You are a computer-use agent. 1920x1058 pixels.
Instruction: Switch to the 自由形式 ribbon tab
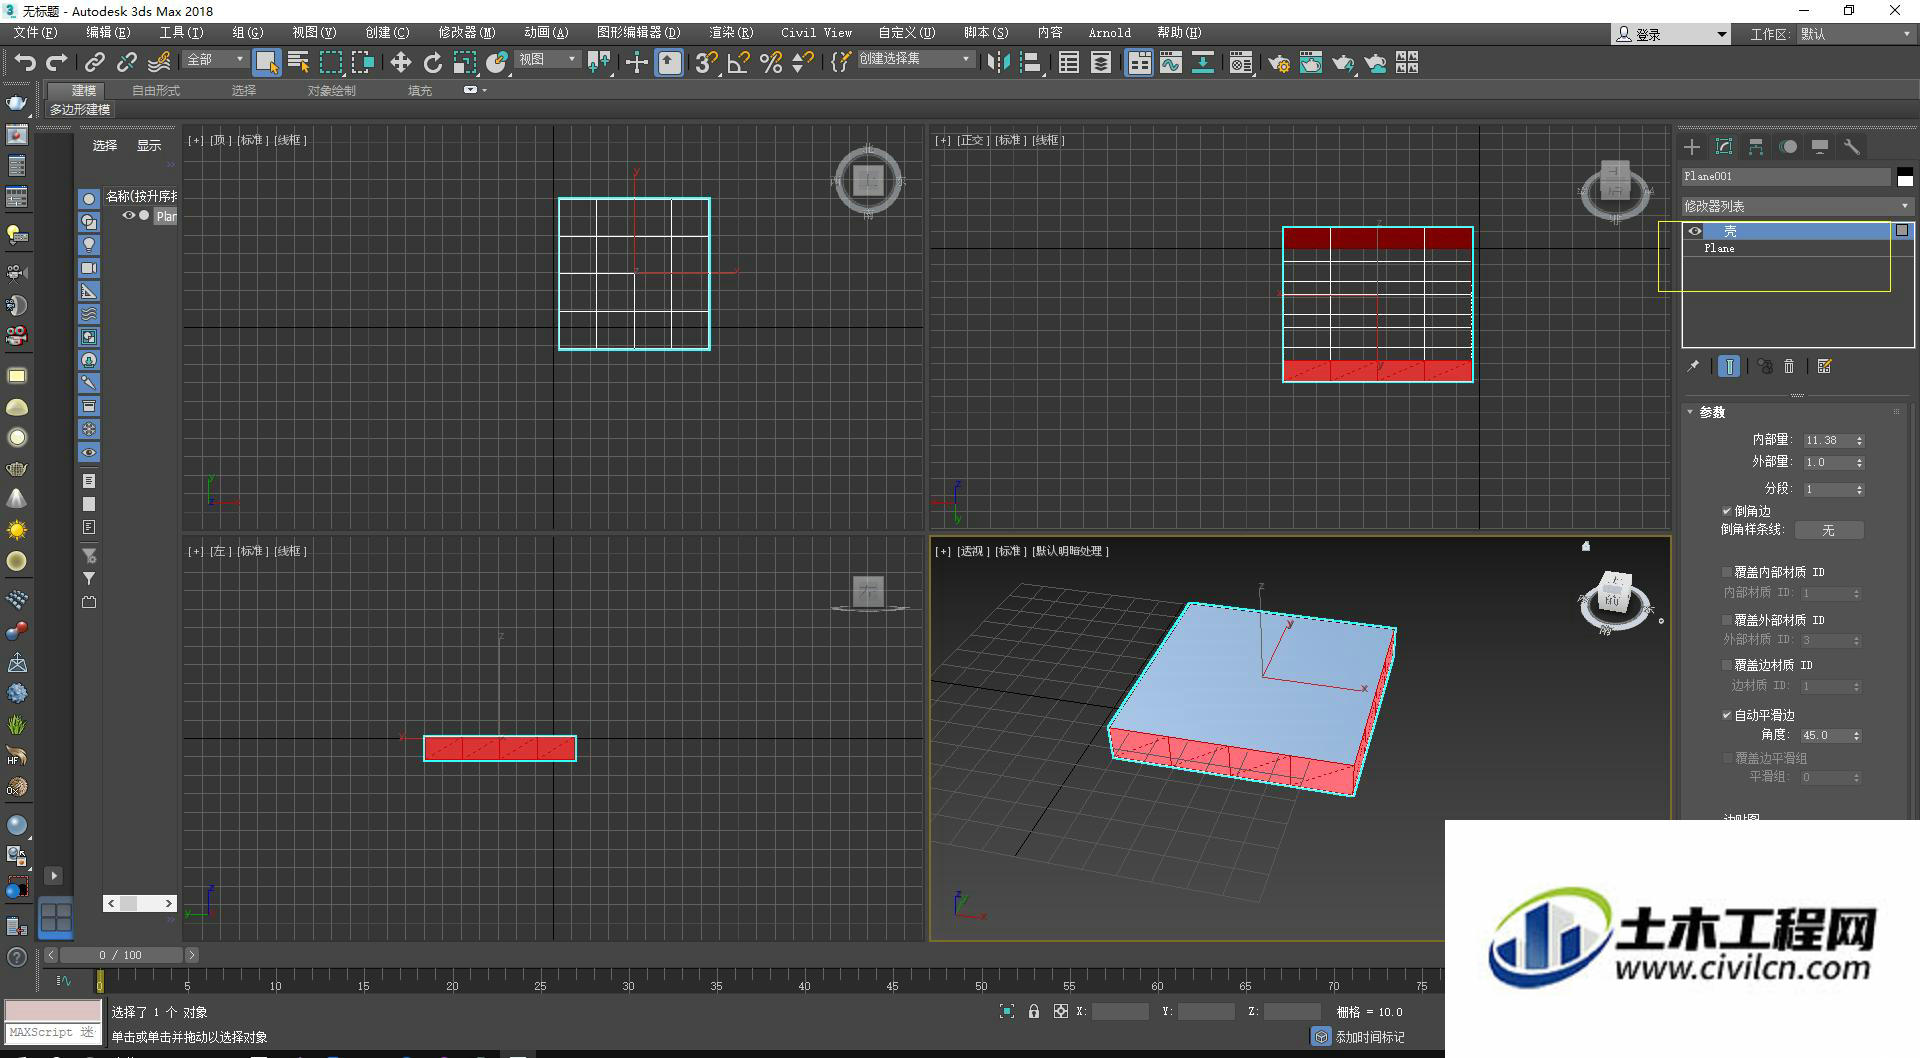click(x=156, y=90)
